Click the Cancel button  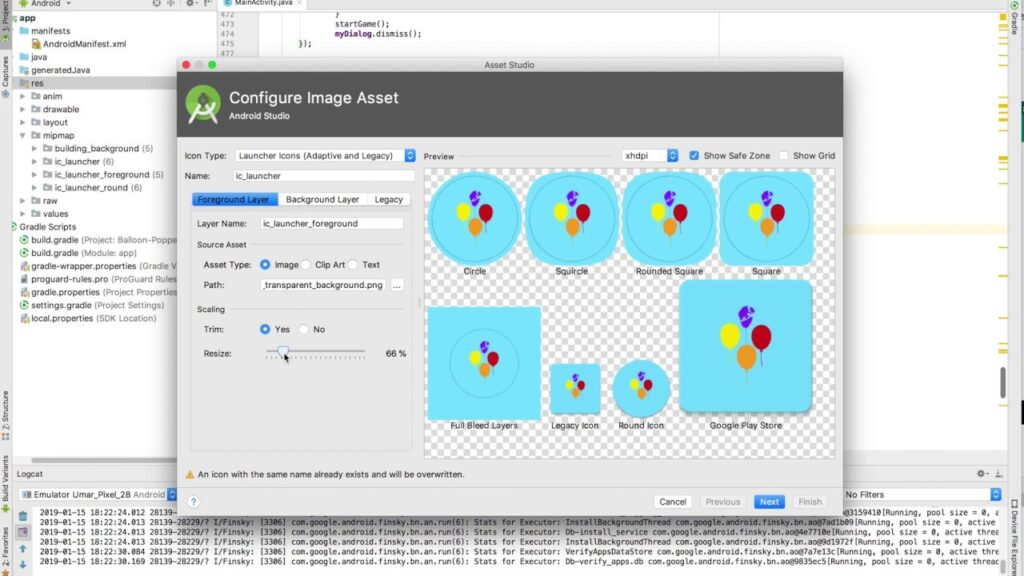[673, 502]
